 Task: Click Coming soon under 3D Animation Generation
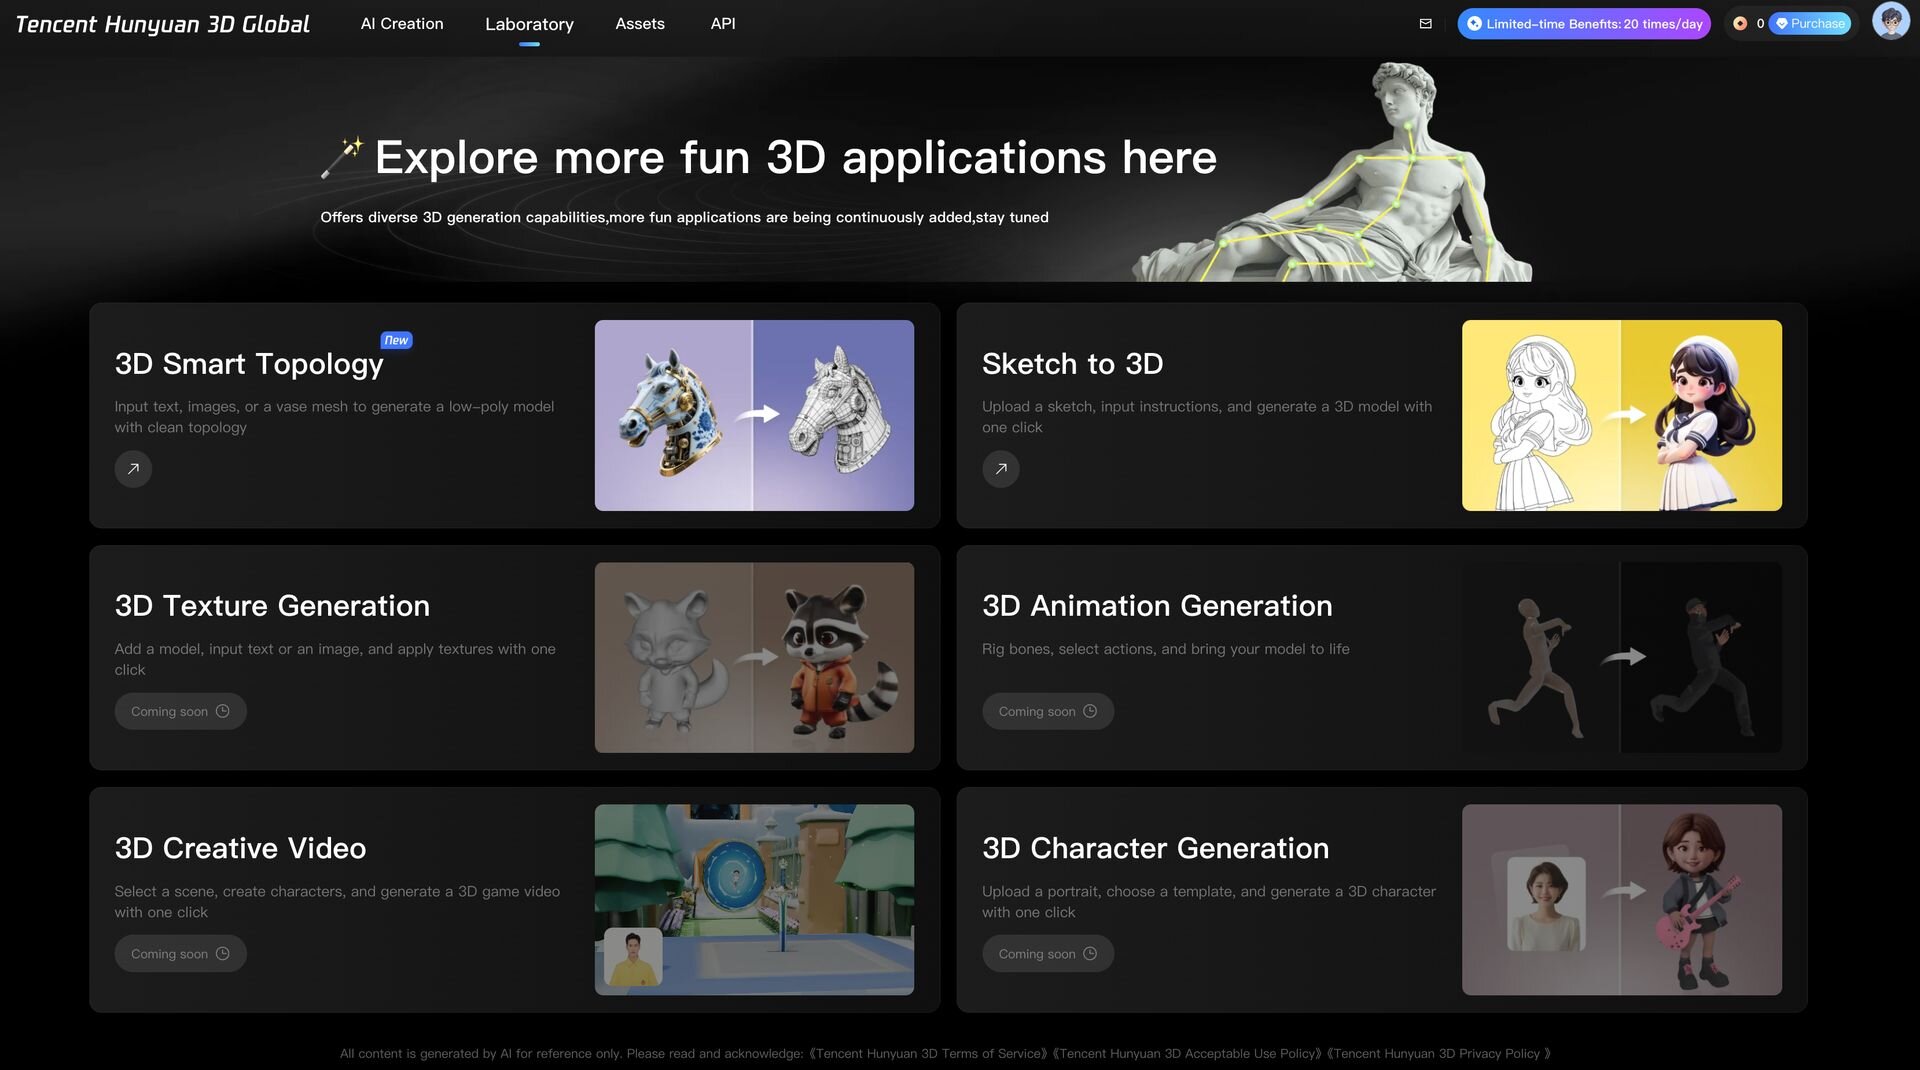click(x=1047, y=712)
